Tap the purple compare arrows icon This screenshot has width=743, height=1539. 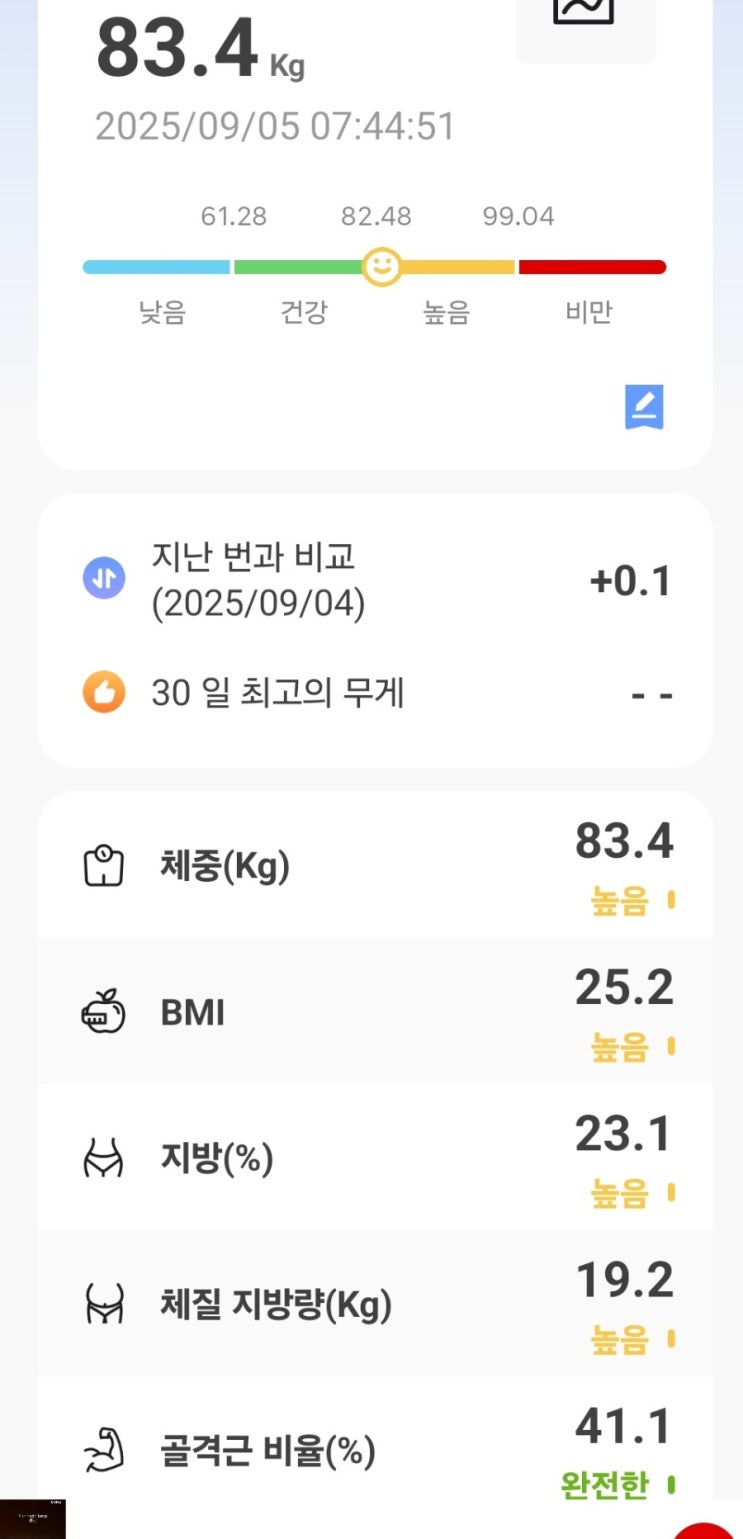(x=104, y=579)
